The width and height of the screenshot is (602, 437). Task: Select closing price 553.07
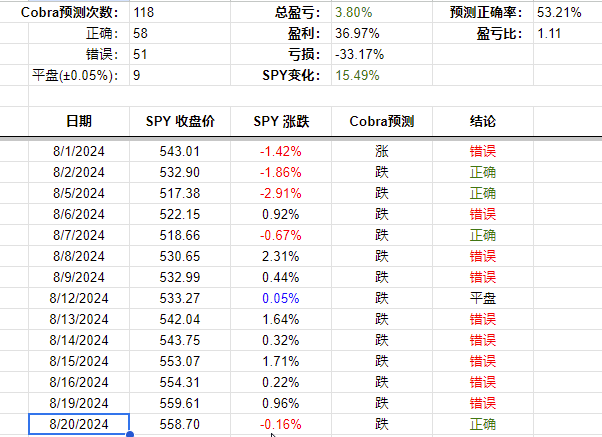tap(180, 361)
